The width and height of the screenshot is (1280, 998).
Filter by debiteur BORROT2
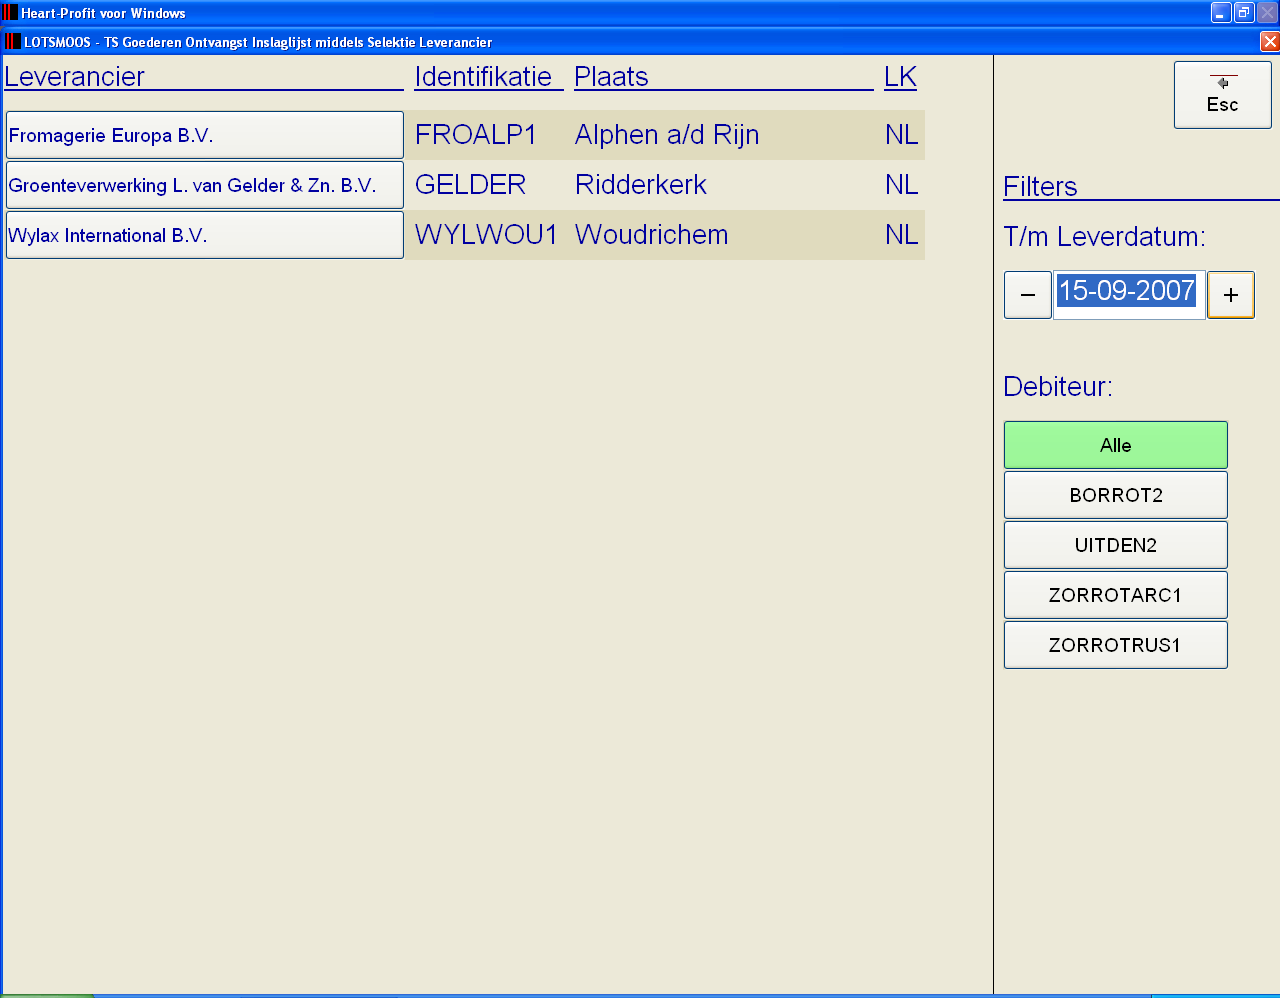pyautogui.click(x=1115, y=495)
